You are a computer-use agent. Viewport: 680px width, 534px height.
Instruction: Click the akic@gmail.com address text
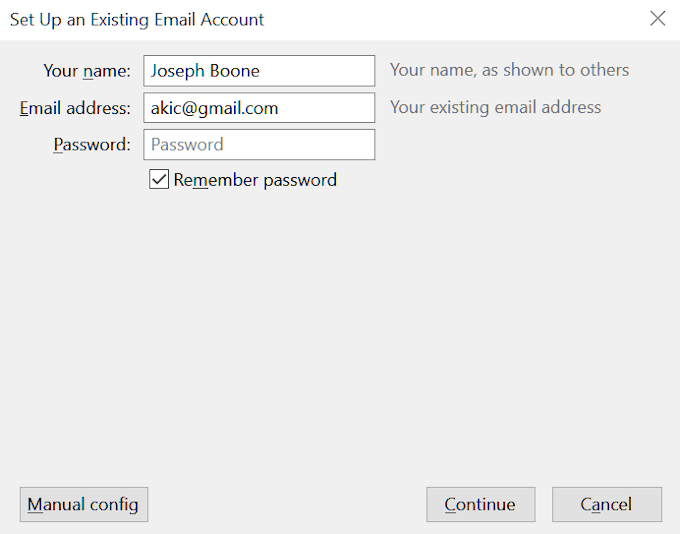click(214, 108)
